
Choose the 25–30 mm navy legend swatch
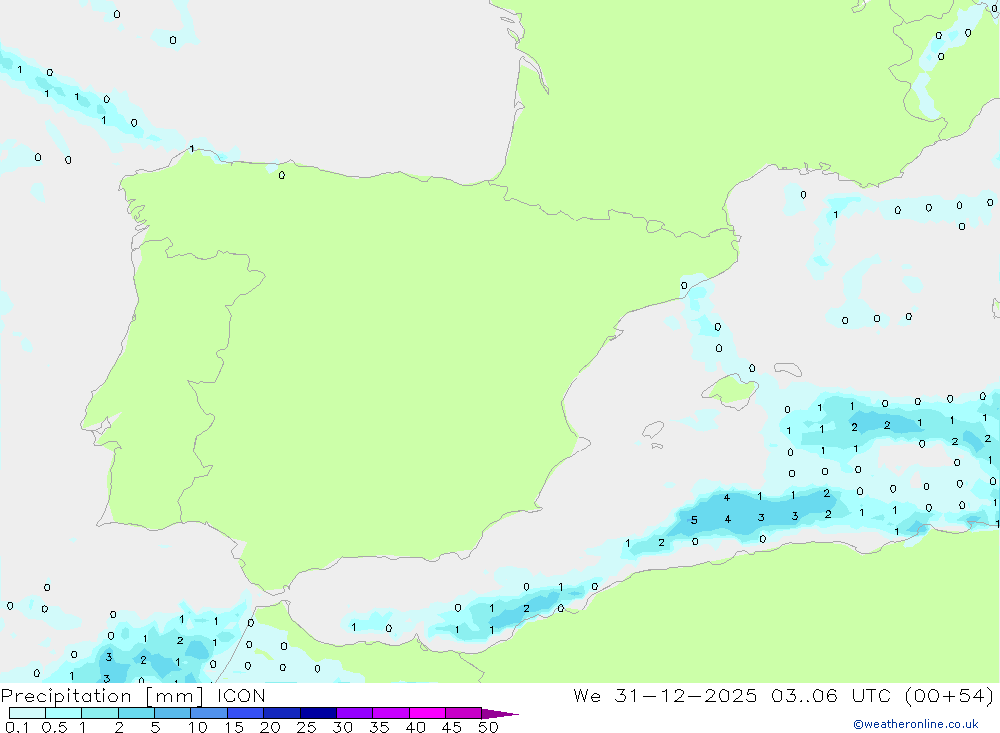coord(318,713)
